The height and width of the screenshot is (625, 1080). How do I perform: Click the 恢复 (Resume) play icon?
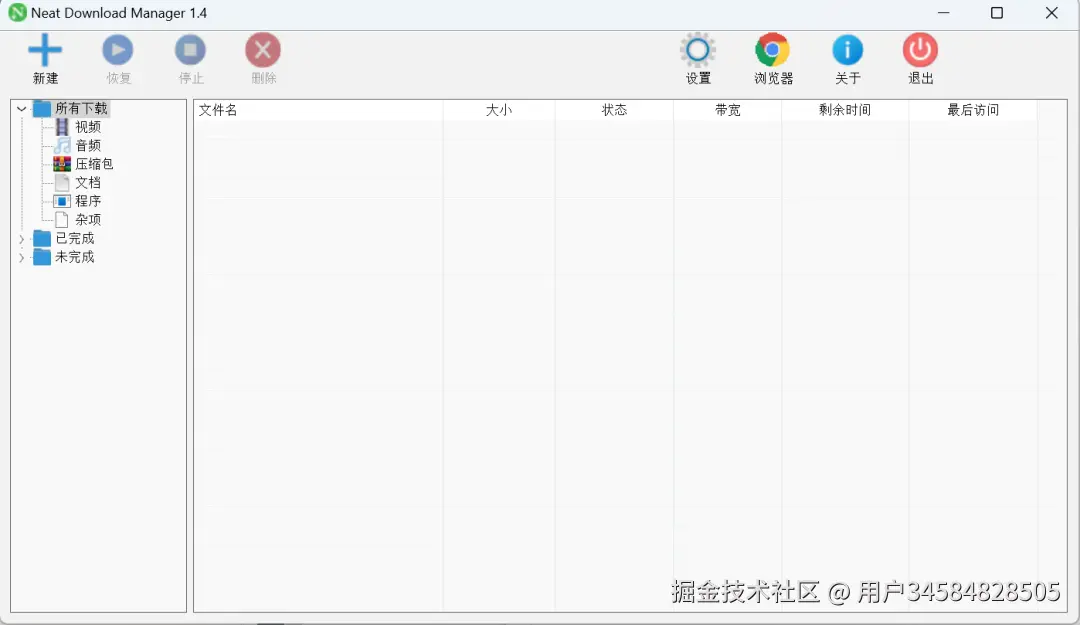coord(118,50)
